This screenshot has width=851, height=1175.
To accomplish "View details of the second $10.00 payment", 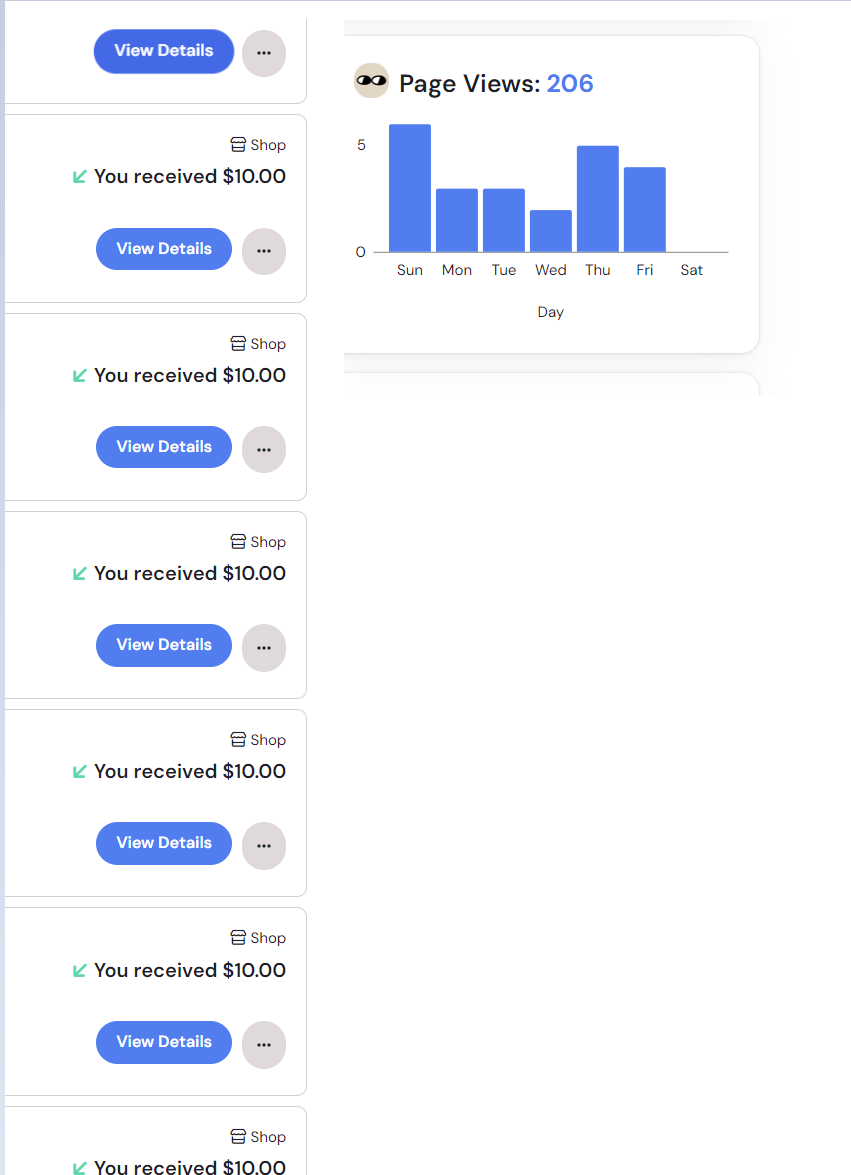I will tap(164, 447).
